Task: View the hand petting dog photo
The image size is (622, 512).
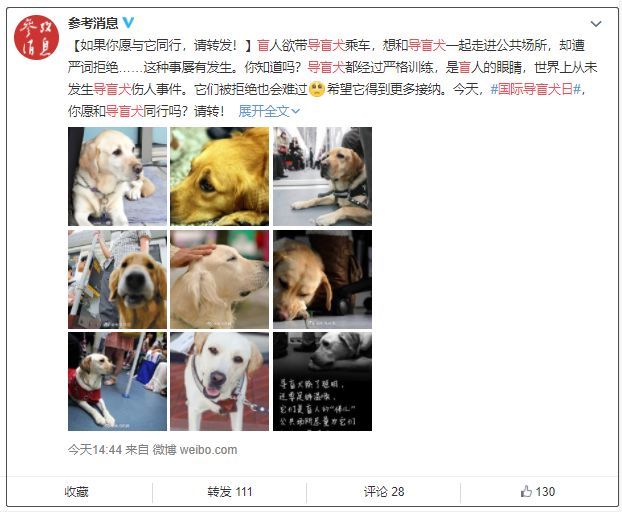Action: [219, 279]
